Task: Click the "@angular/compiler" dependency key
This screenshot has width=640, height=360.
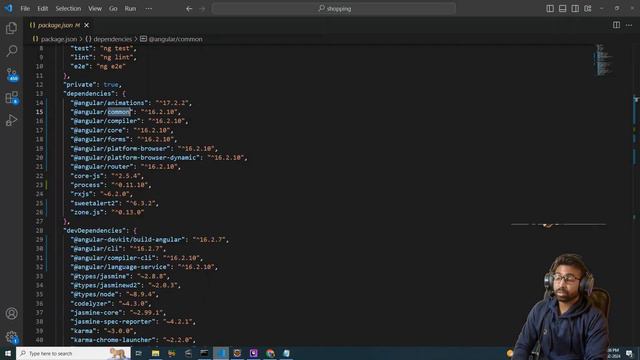Action: coord(106,121)
